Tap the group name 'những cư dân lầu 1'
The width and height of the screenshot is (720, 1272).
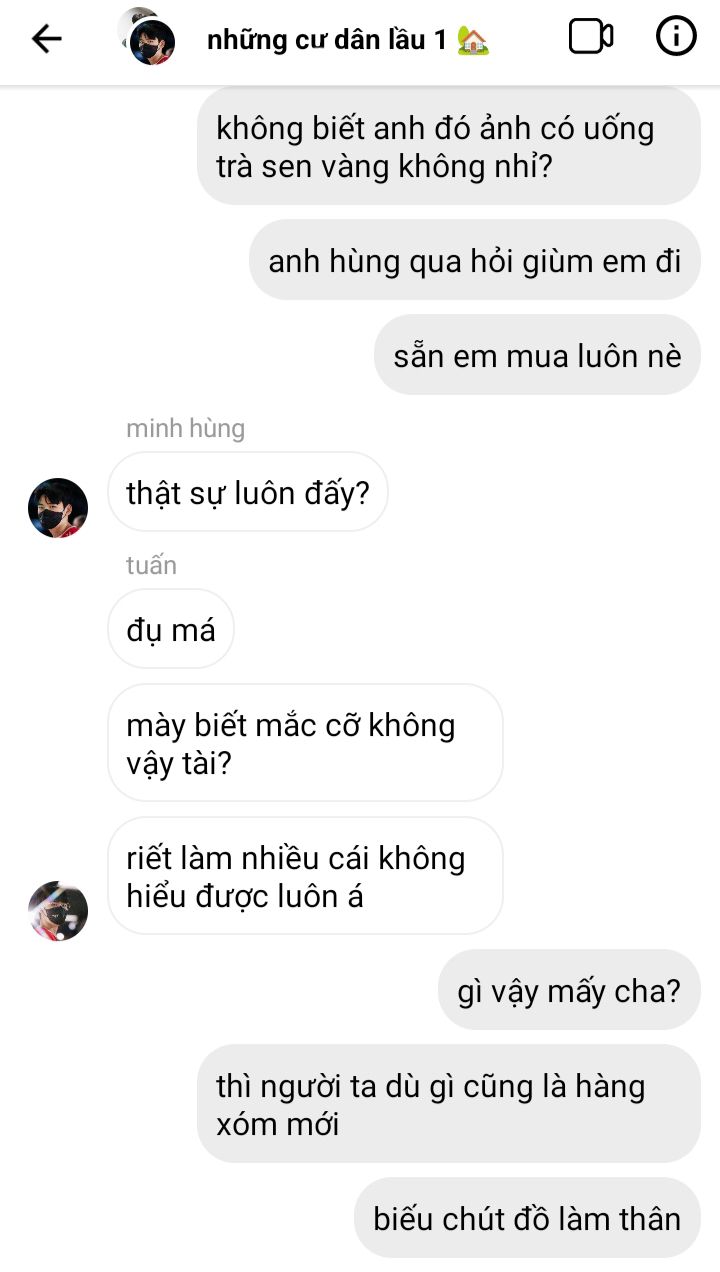coord(326,40)
